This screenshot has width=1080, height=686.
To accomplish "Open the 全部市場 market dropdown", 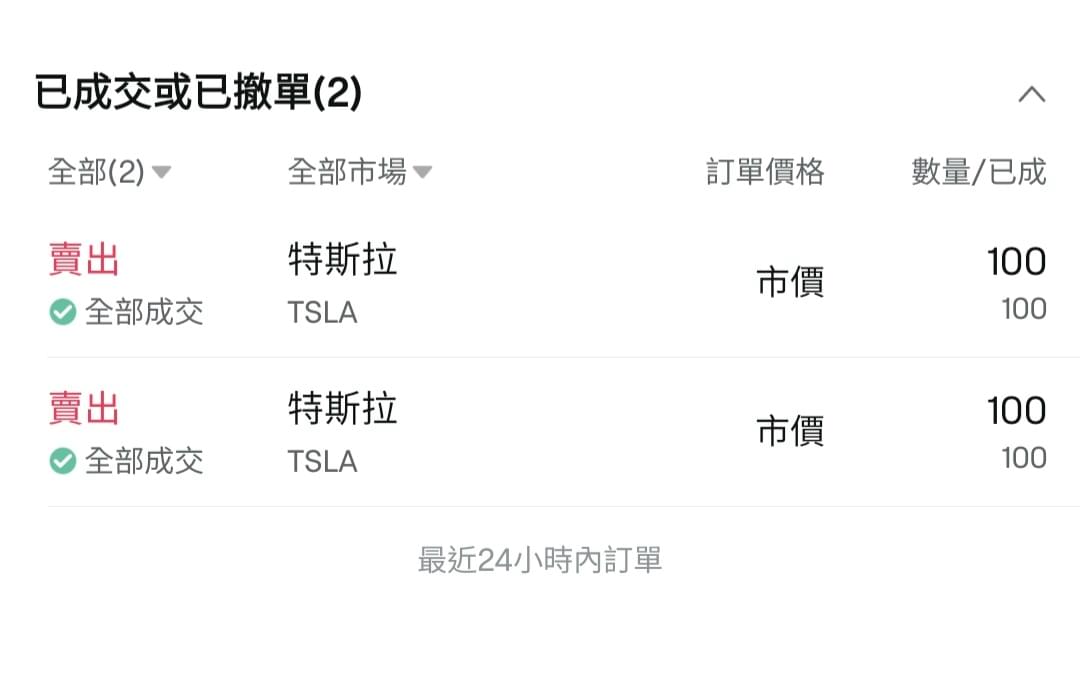I will [x=360, y=172].
